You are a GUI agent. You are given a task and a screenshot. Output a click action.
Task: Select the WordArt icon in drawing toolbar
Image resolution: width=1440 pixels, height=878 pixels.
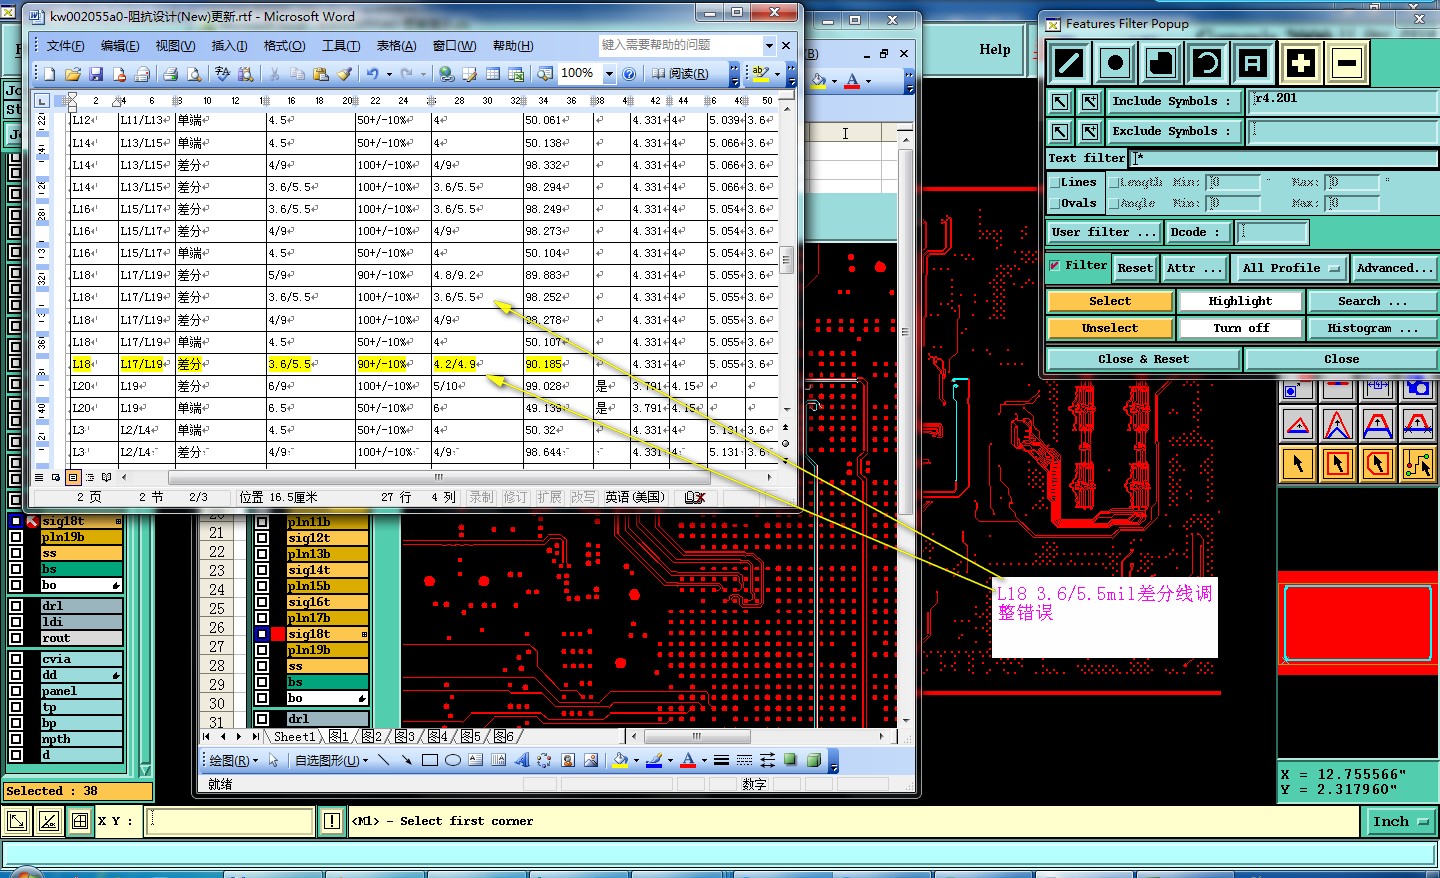coord(521,760)
